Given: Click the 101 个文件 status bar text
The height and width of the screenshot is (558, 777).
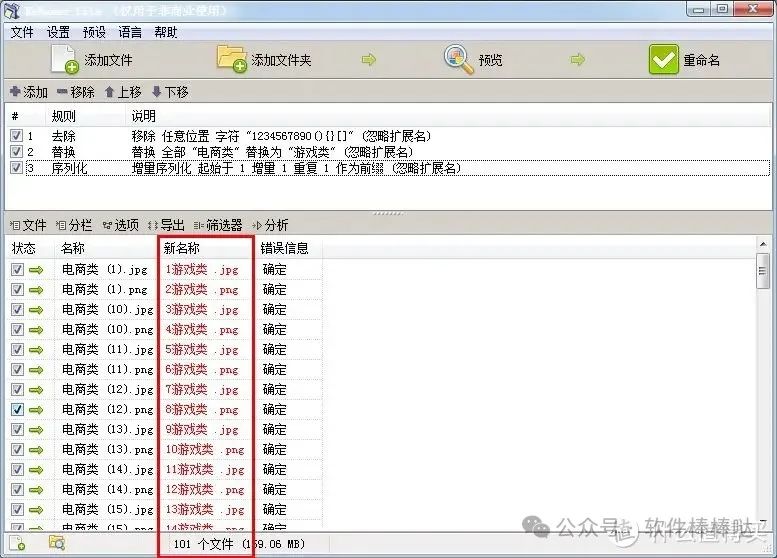Looking at the screenshot, I should coord(203,544).
